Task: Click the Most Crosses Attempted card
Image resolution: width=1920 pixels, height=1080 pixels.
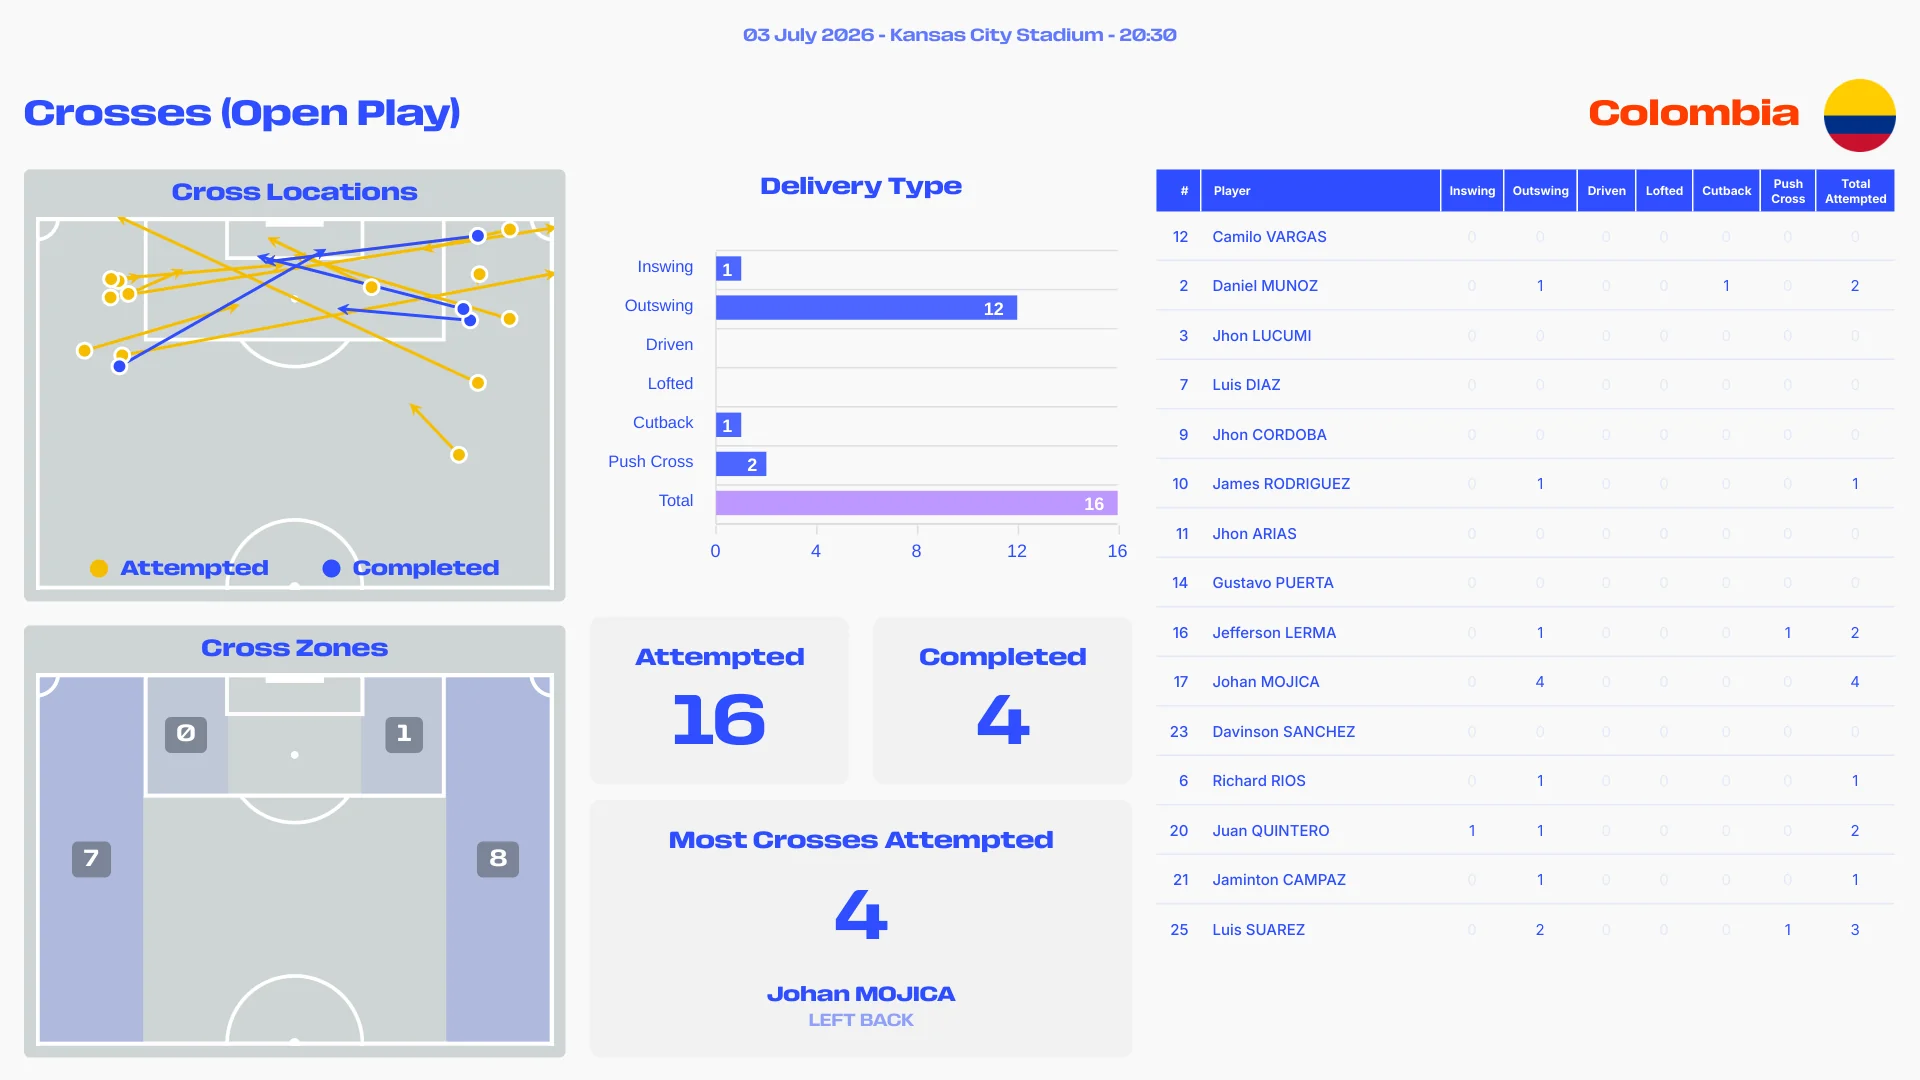Action: [861, 928]
